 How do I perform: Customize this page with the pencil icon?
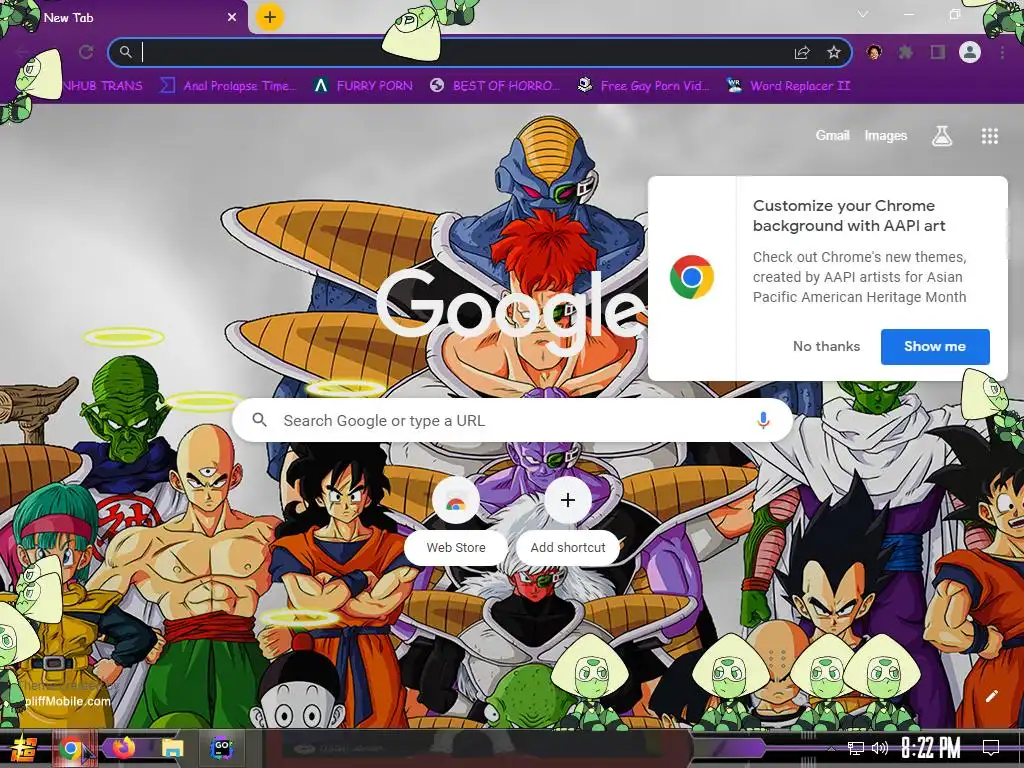(x=991, y=696)
